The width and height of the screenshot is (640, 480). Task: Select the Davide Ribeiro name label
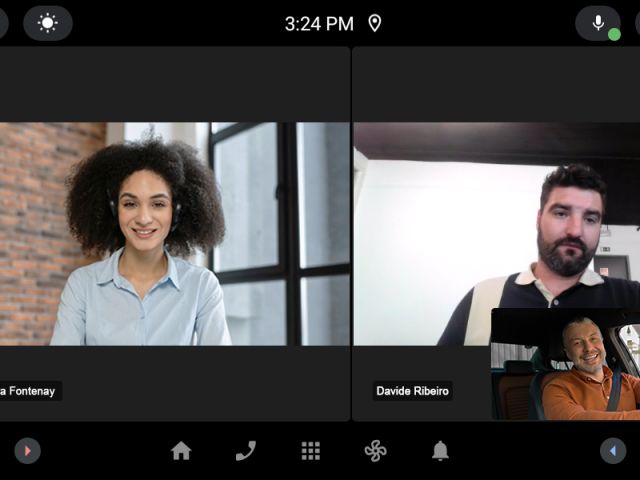coord(412,391)
